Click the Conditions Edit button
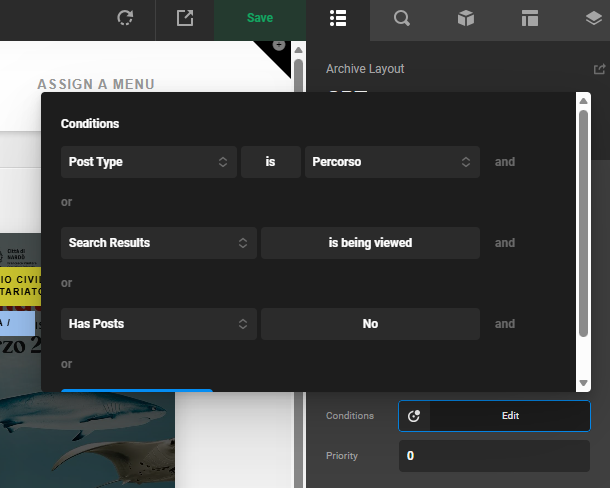This screenshot has width=610, height=488. (510, 416)
